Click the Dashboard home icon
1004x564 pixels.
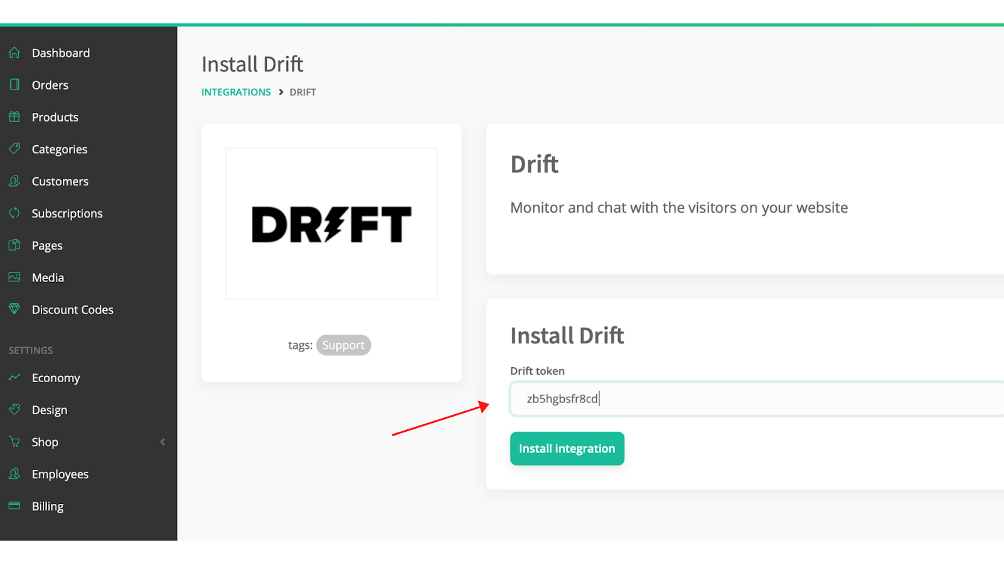pyautogui.click(x=14, y=52)
